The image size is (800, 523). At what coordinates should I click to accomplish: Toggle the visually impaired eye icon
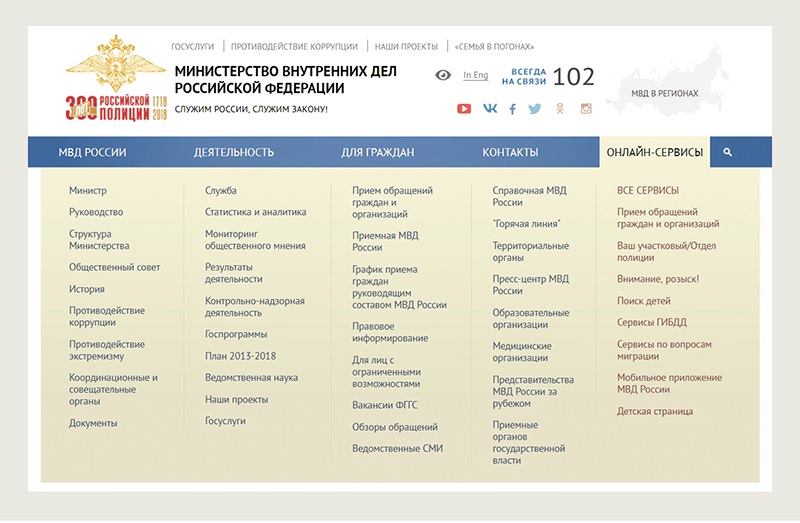click(443, 76)
